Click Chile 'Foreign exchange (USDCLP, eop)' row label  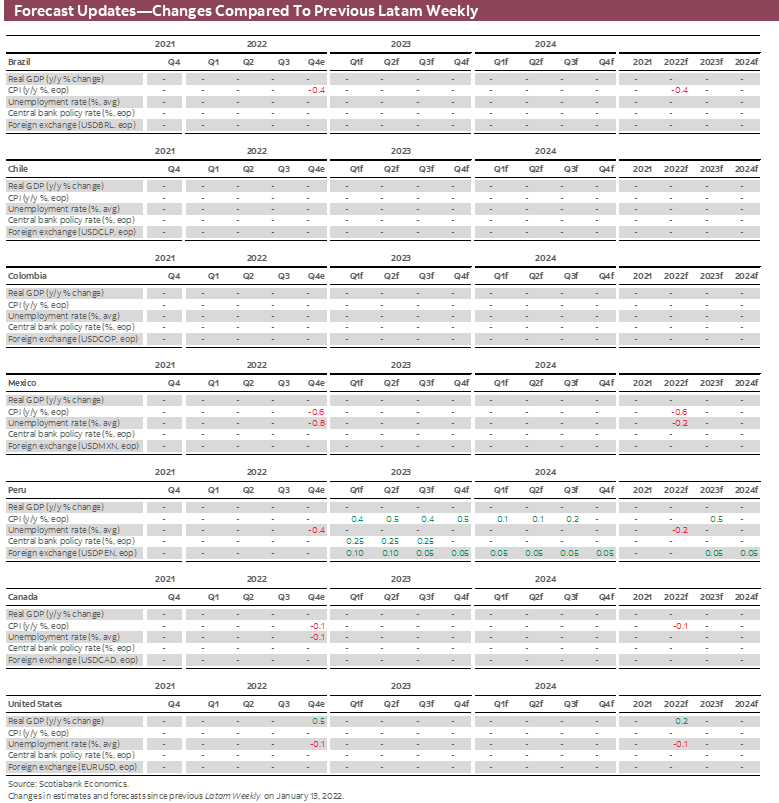(72, 233)
